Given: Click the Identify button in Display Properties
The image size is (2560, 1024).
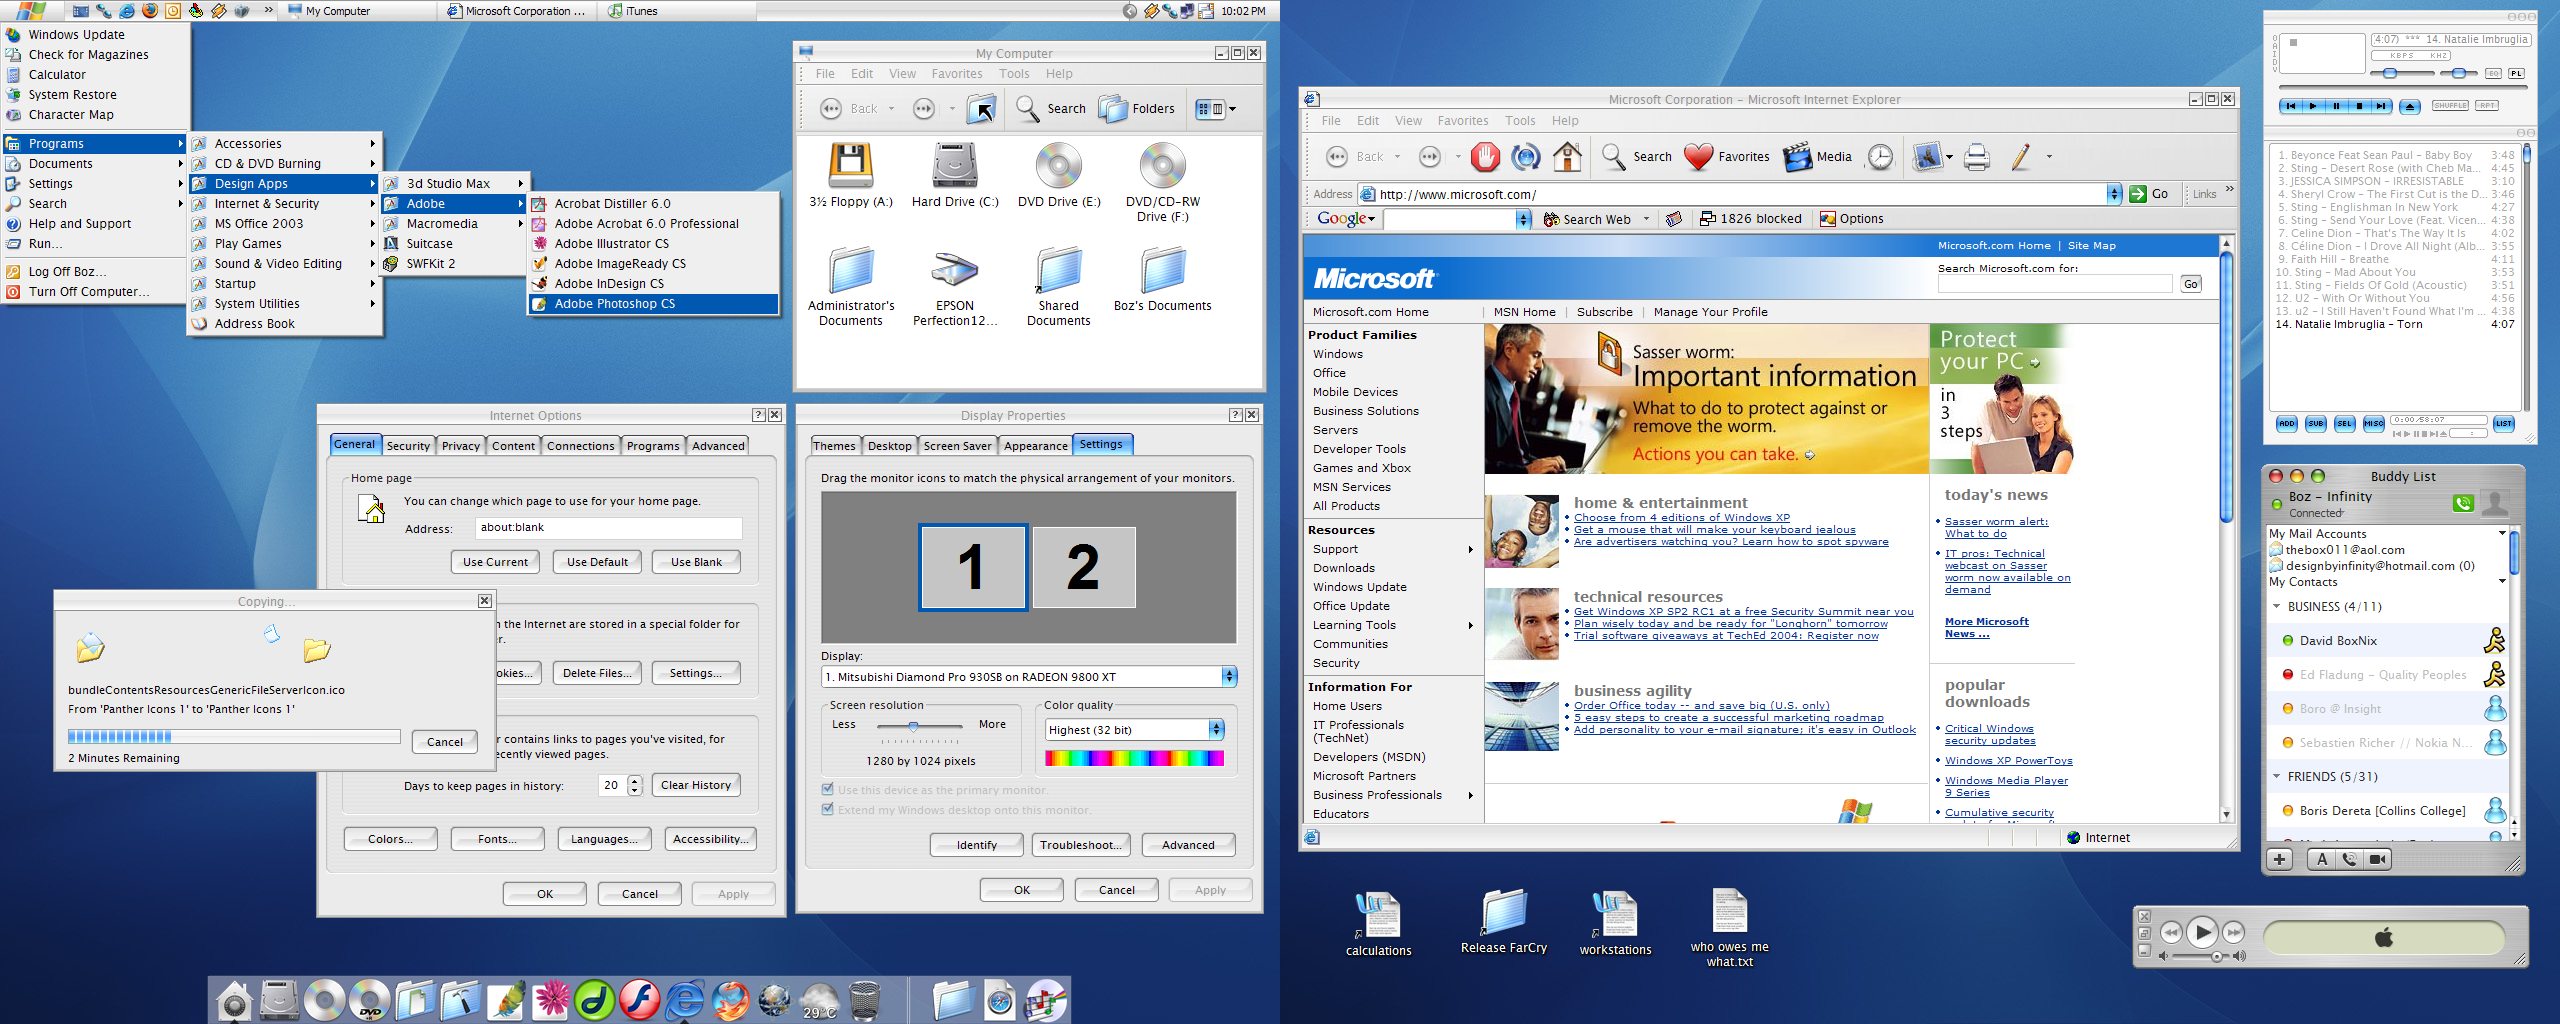Looking at the screenshot, I should pyautogui.click(x=976, y=845).
